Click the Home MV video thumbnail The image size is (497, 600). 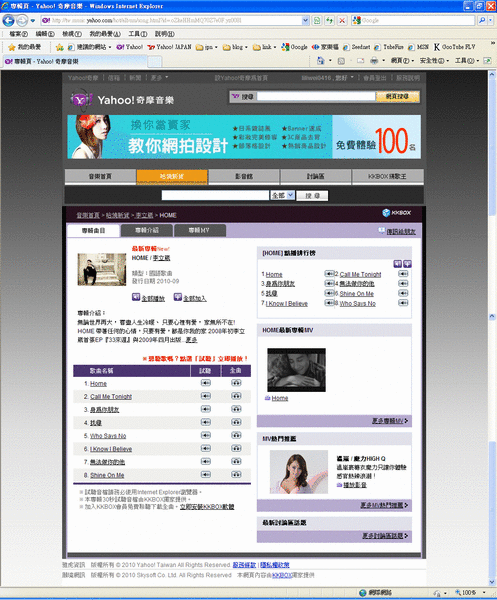[297, 370]
